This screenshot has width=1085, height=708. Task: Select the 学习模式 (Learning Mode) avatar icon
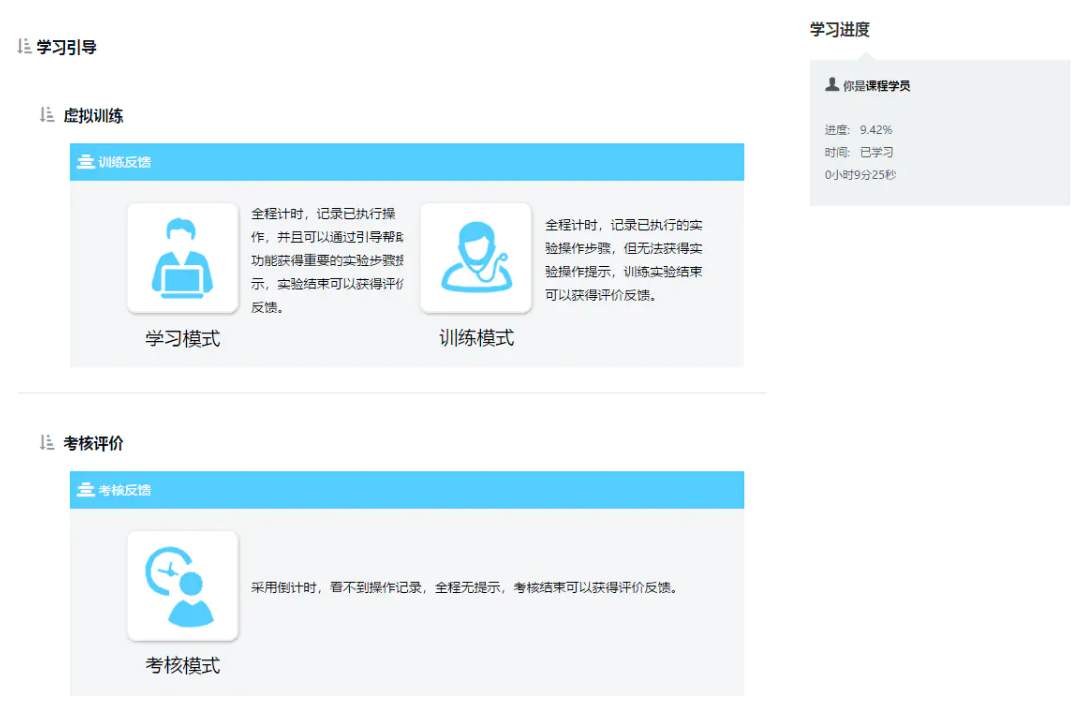click(x=182, y=257)
